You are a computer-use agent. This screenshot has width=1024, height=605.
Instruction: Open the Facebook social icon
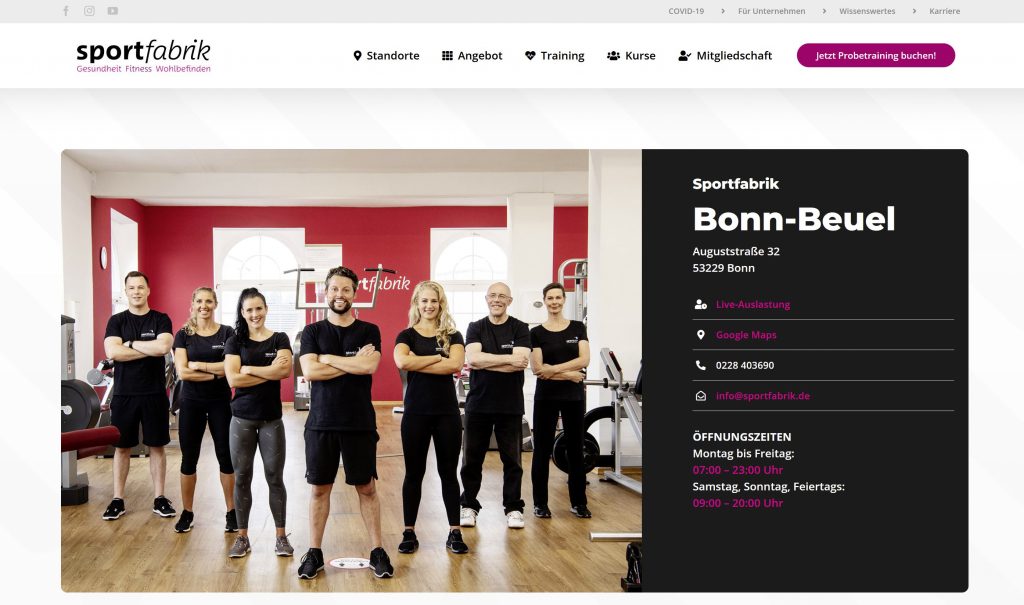click(66, 11)
